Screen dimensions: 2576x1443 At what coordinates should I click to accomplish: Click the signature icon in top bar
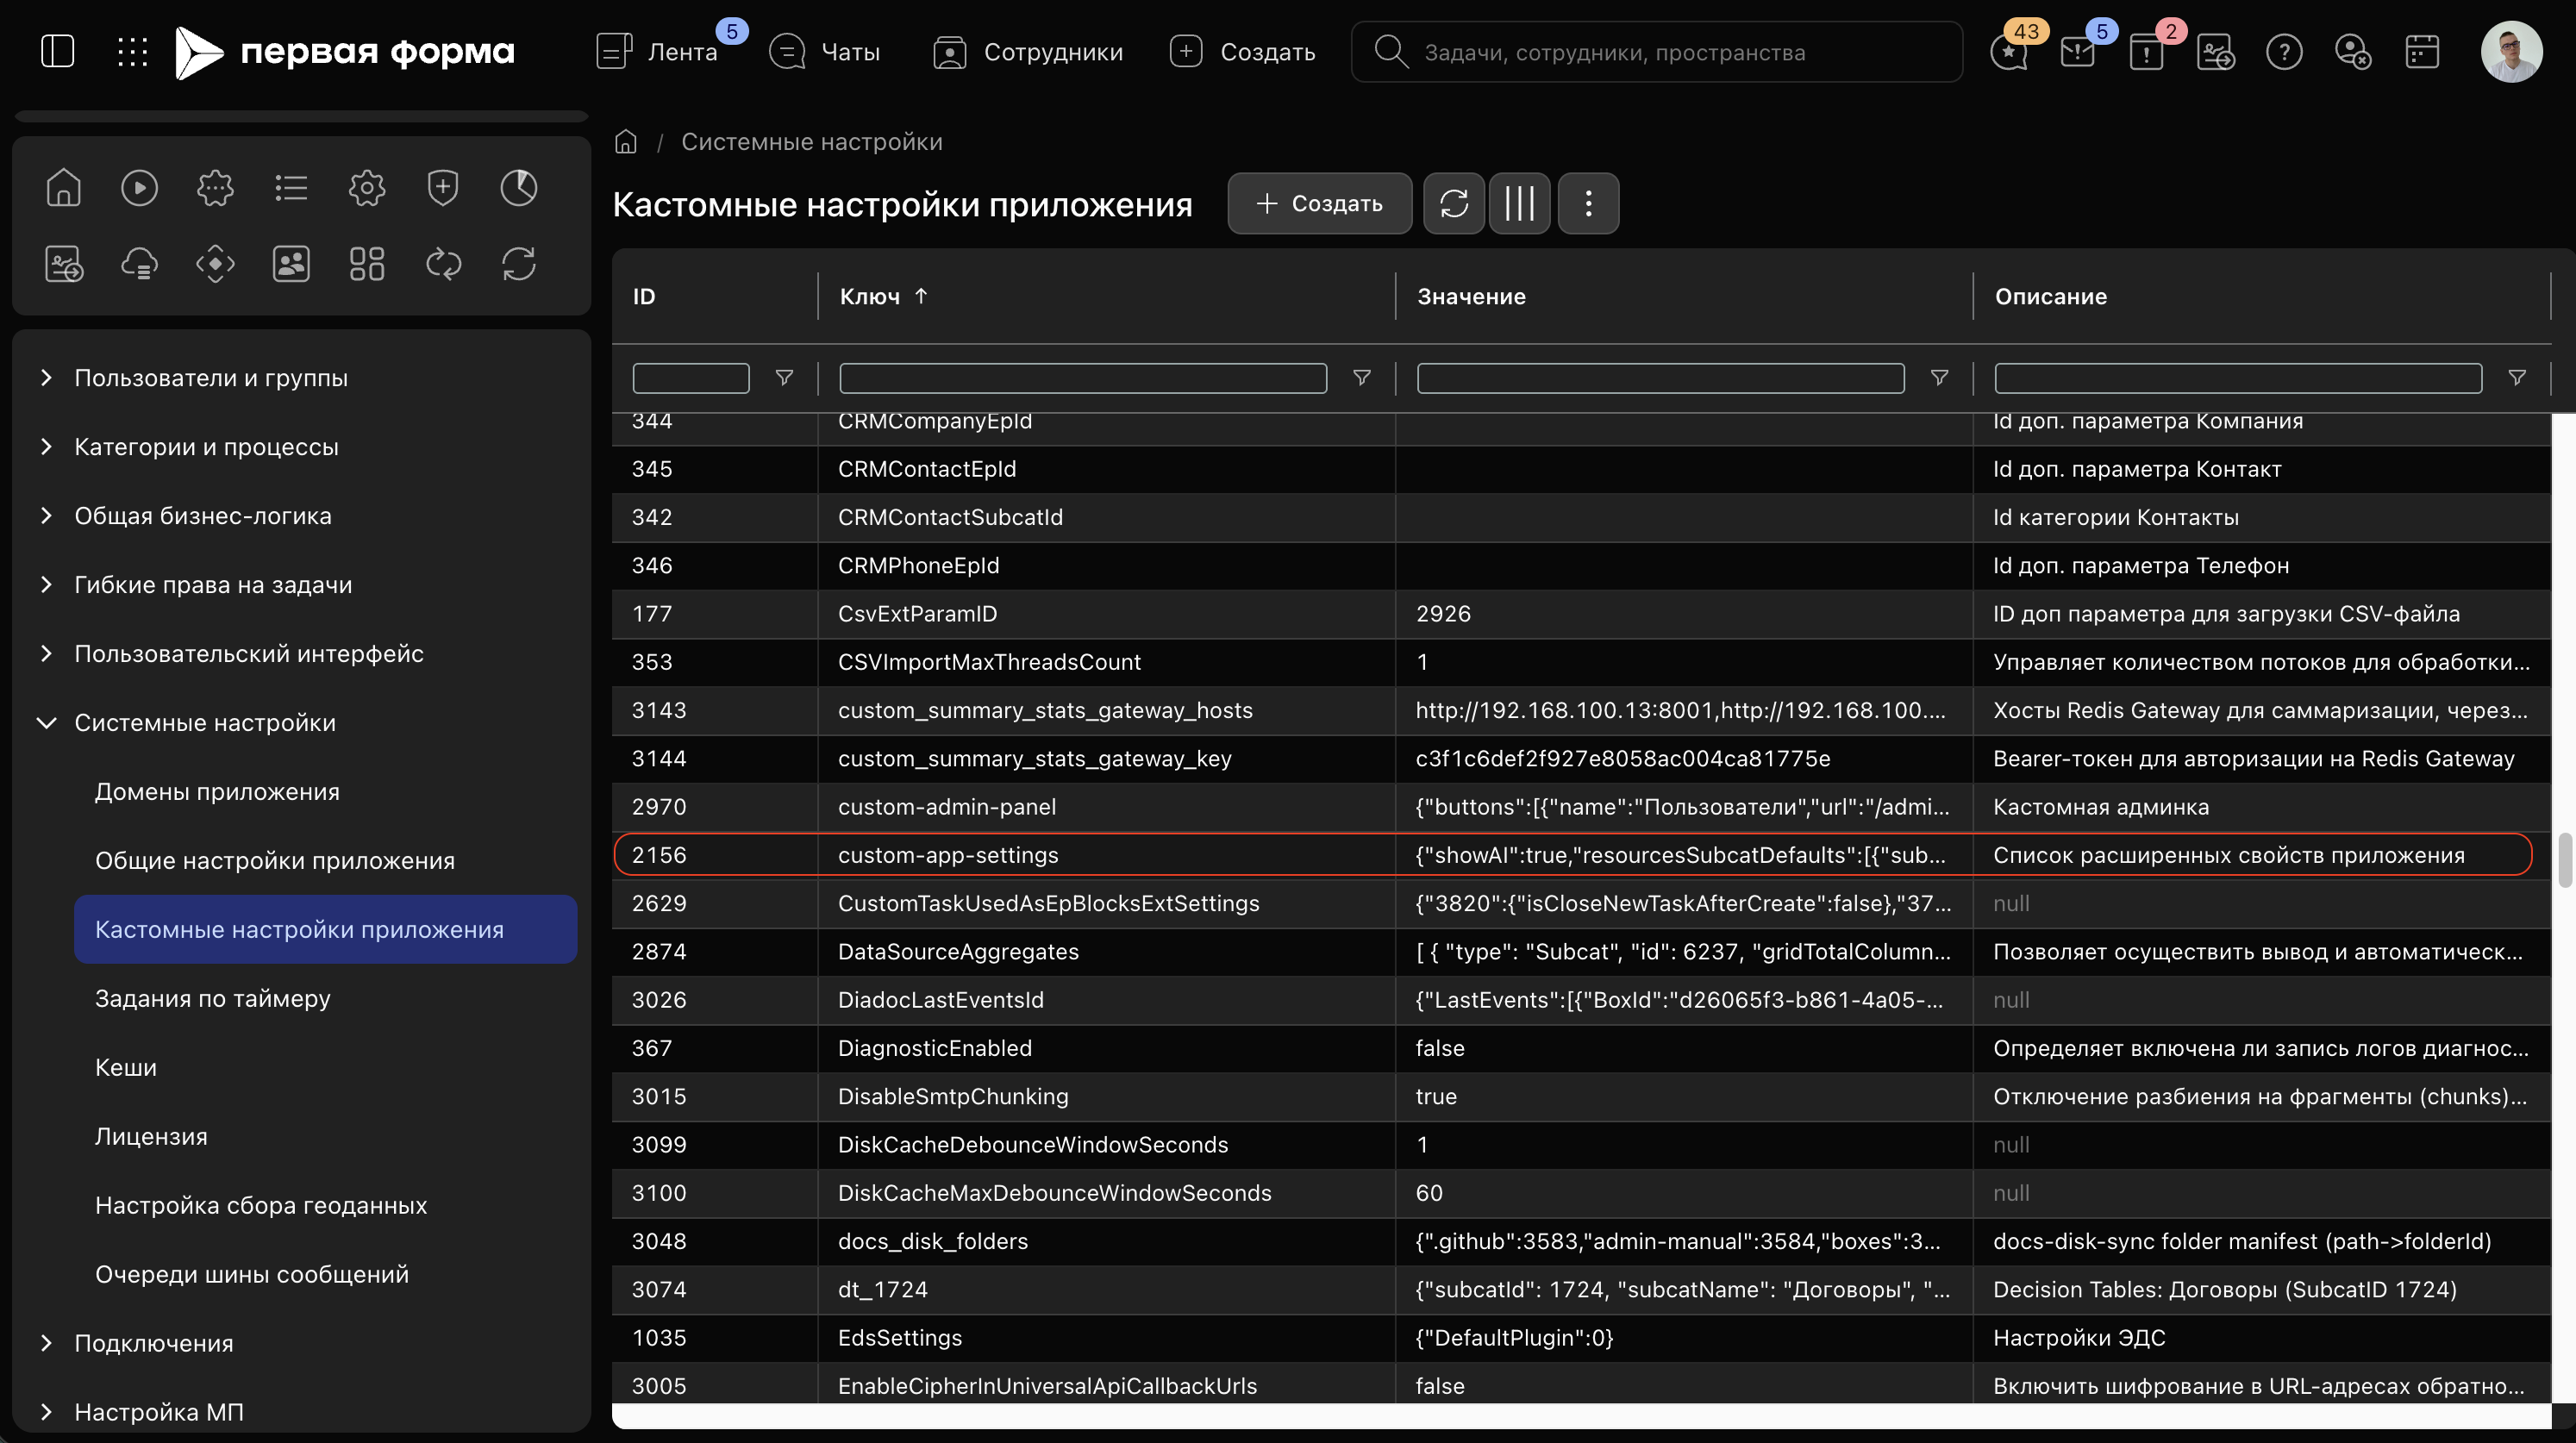pyautogui.click(x=2215, y=51)
